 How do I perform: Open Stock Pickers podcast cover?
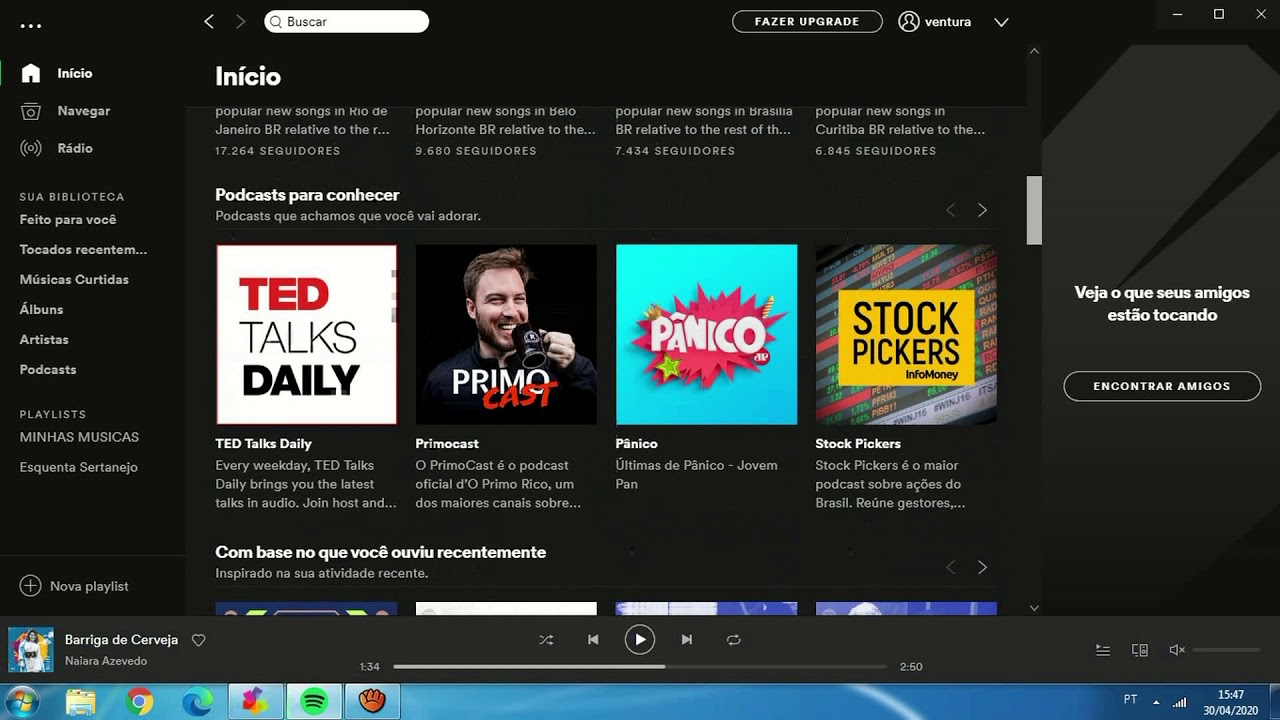pos(906,334)
